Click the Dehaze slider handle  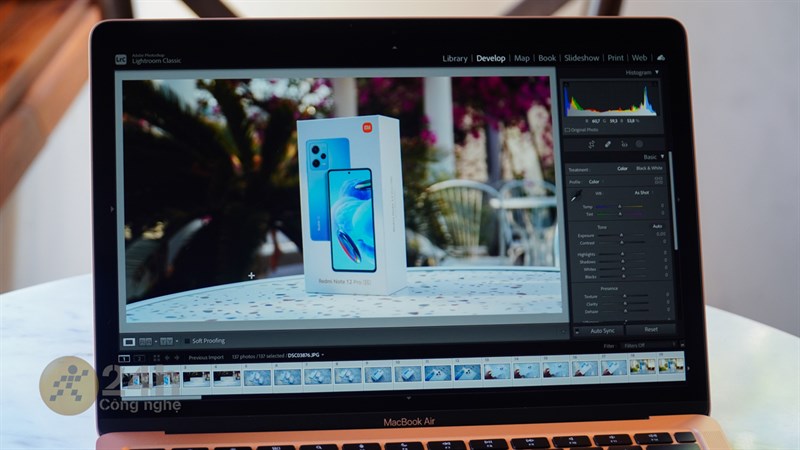point(625,311)
